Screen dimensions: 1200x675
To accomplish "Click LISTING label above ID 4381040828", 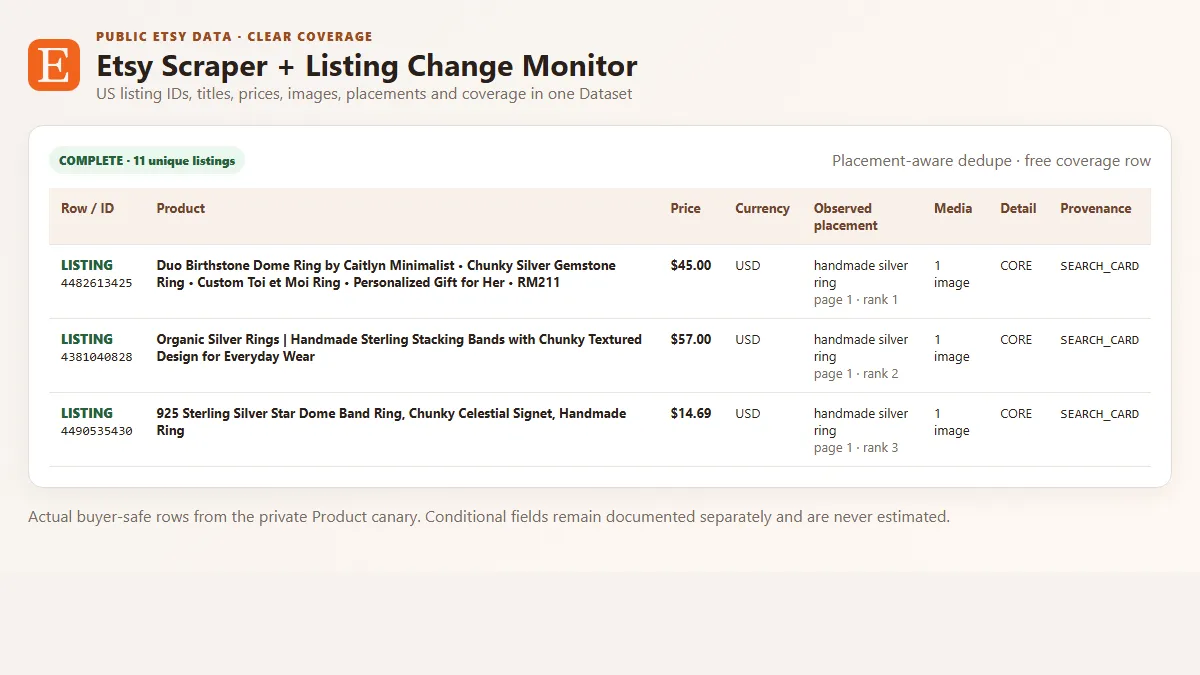I will point(87,340).
